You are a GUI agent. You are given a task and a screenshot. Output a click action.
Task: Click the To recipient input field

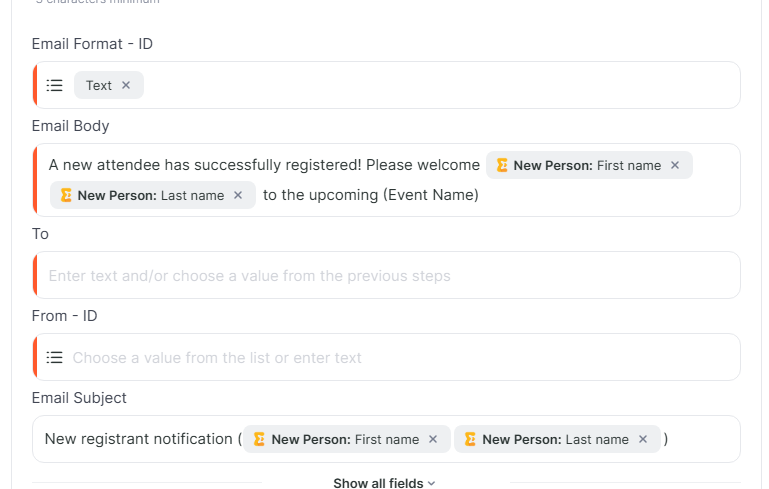point(390,276)
